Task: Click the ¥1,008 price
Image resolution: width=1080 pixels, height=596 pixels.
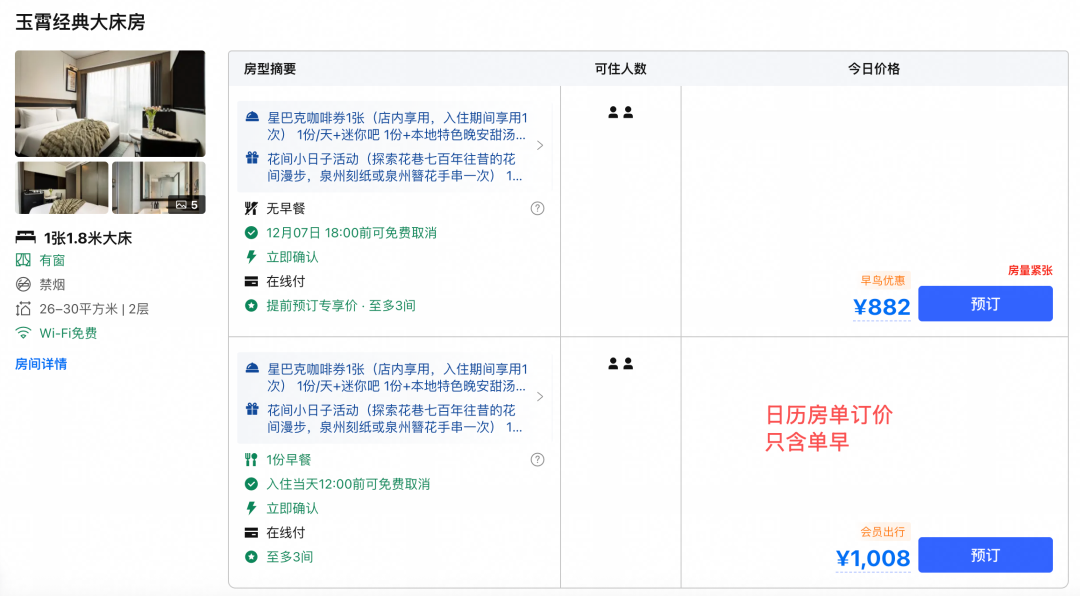Action: click(873, 558)
